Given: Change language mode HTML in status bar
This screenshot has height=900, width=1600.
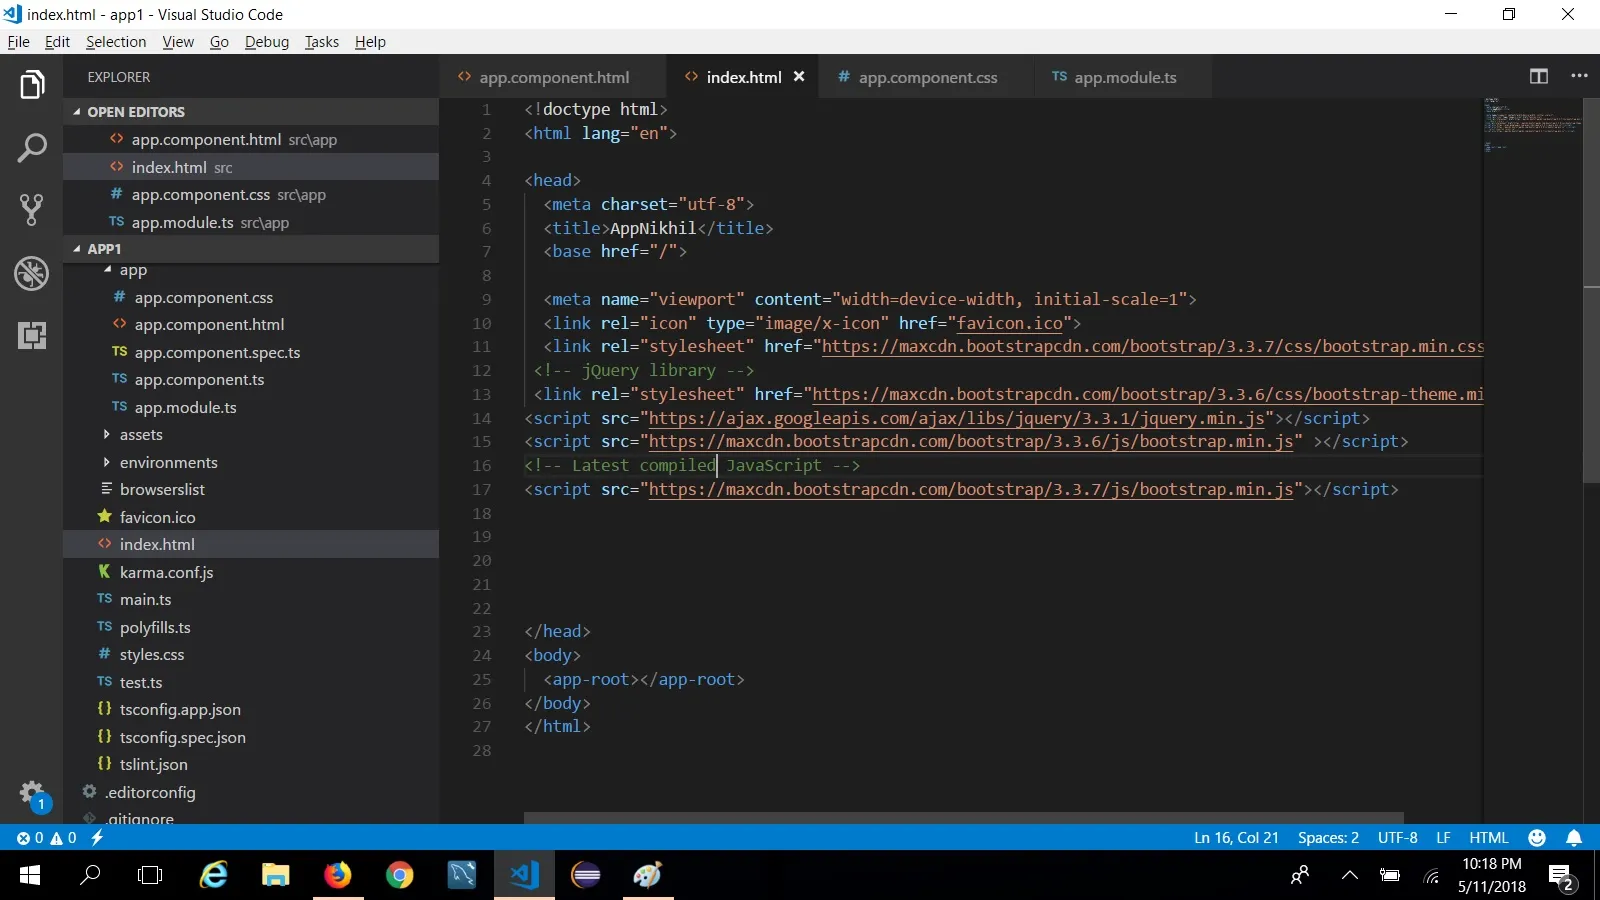Looking at the screenshot, I should tap(1489, 838).
